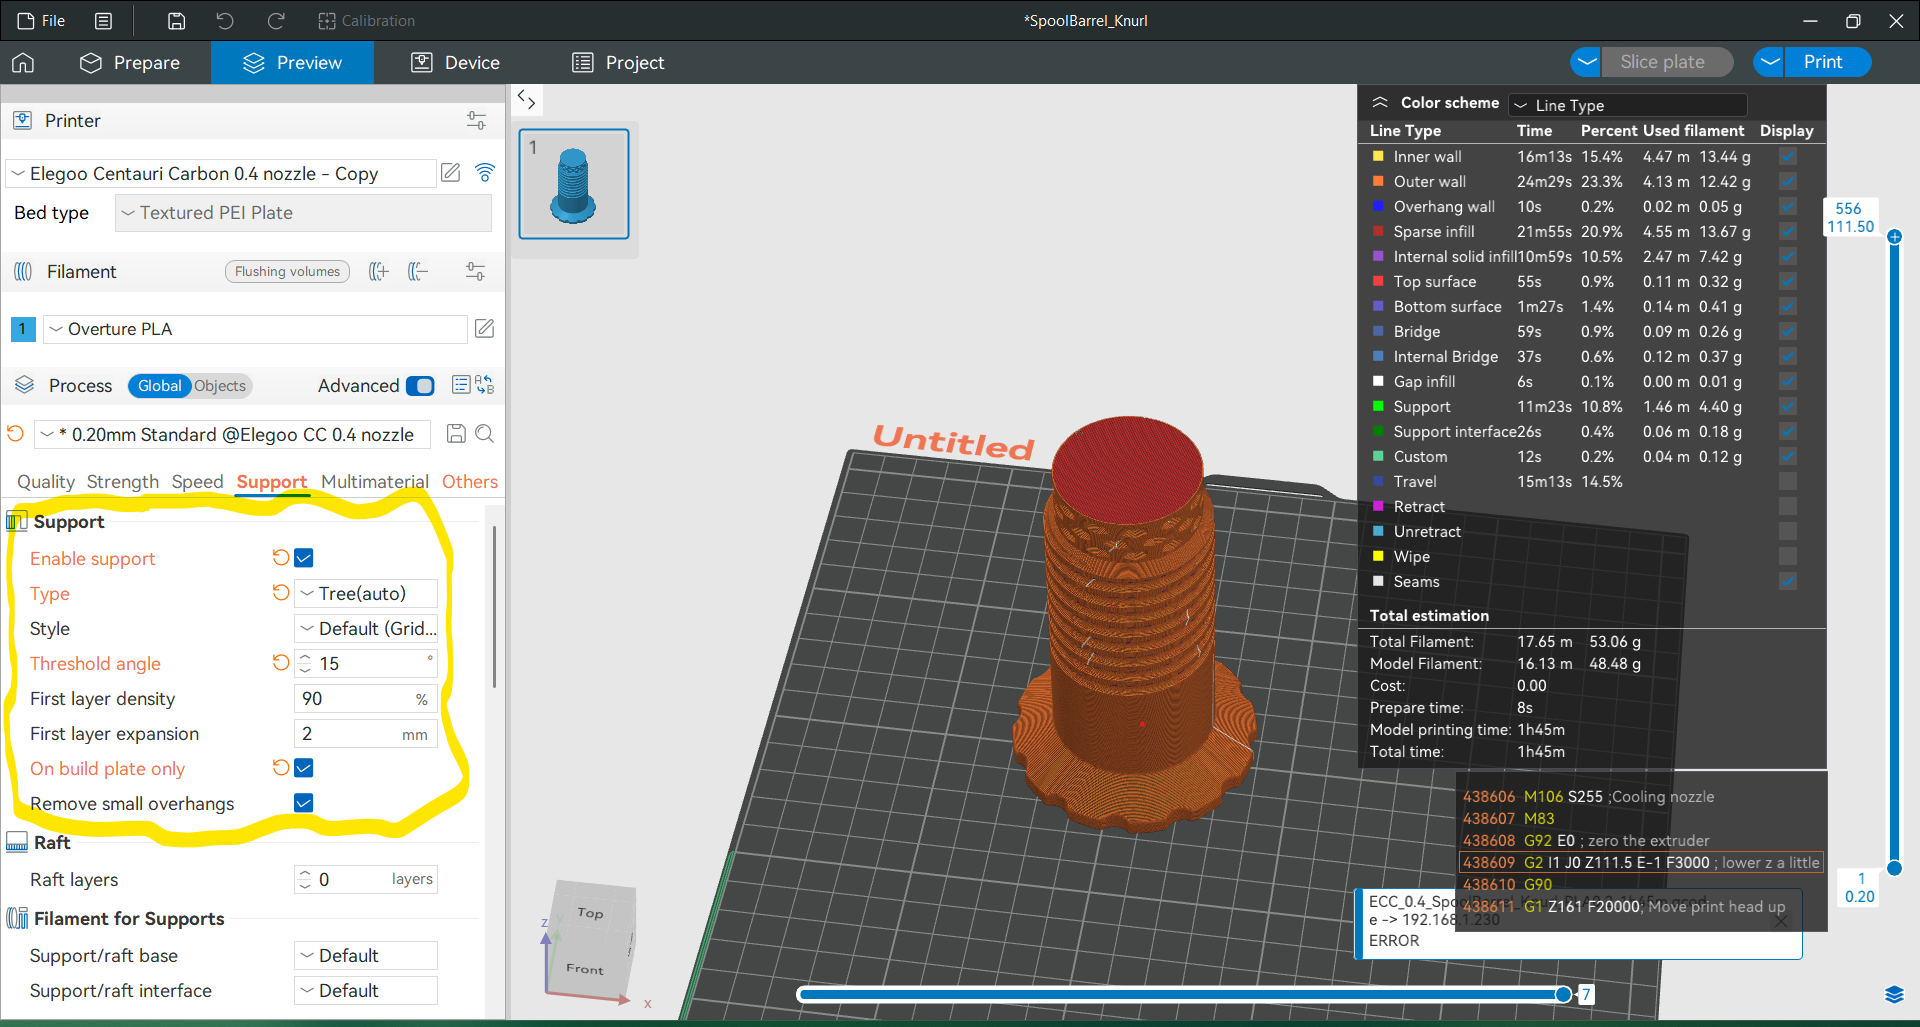Click the printer Wi-Fi connection icon
This screenshot has height=1027, width=1920.
tap(485, 173)
